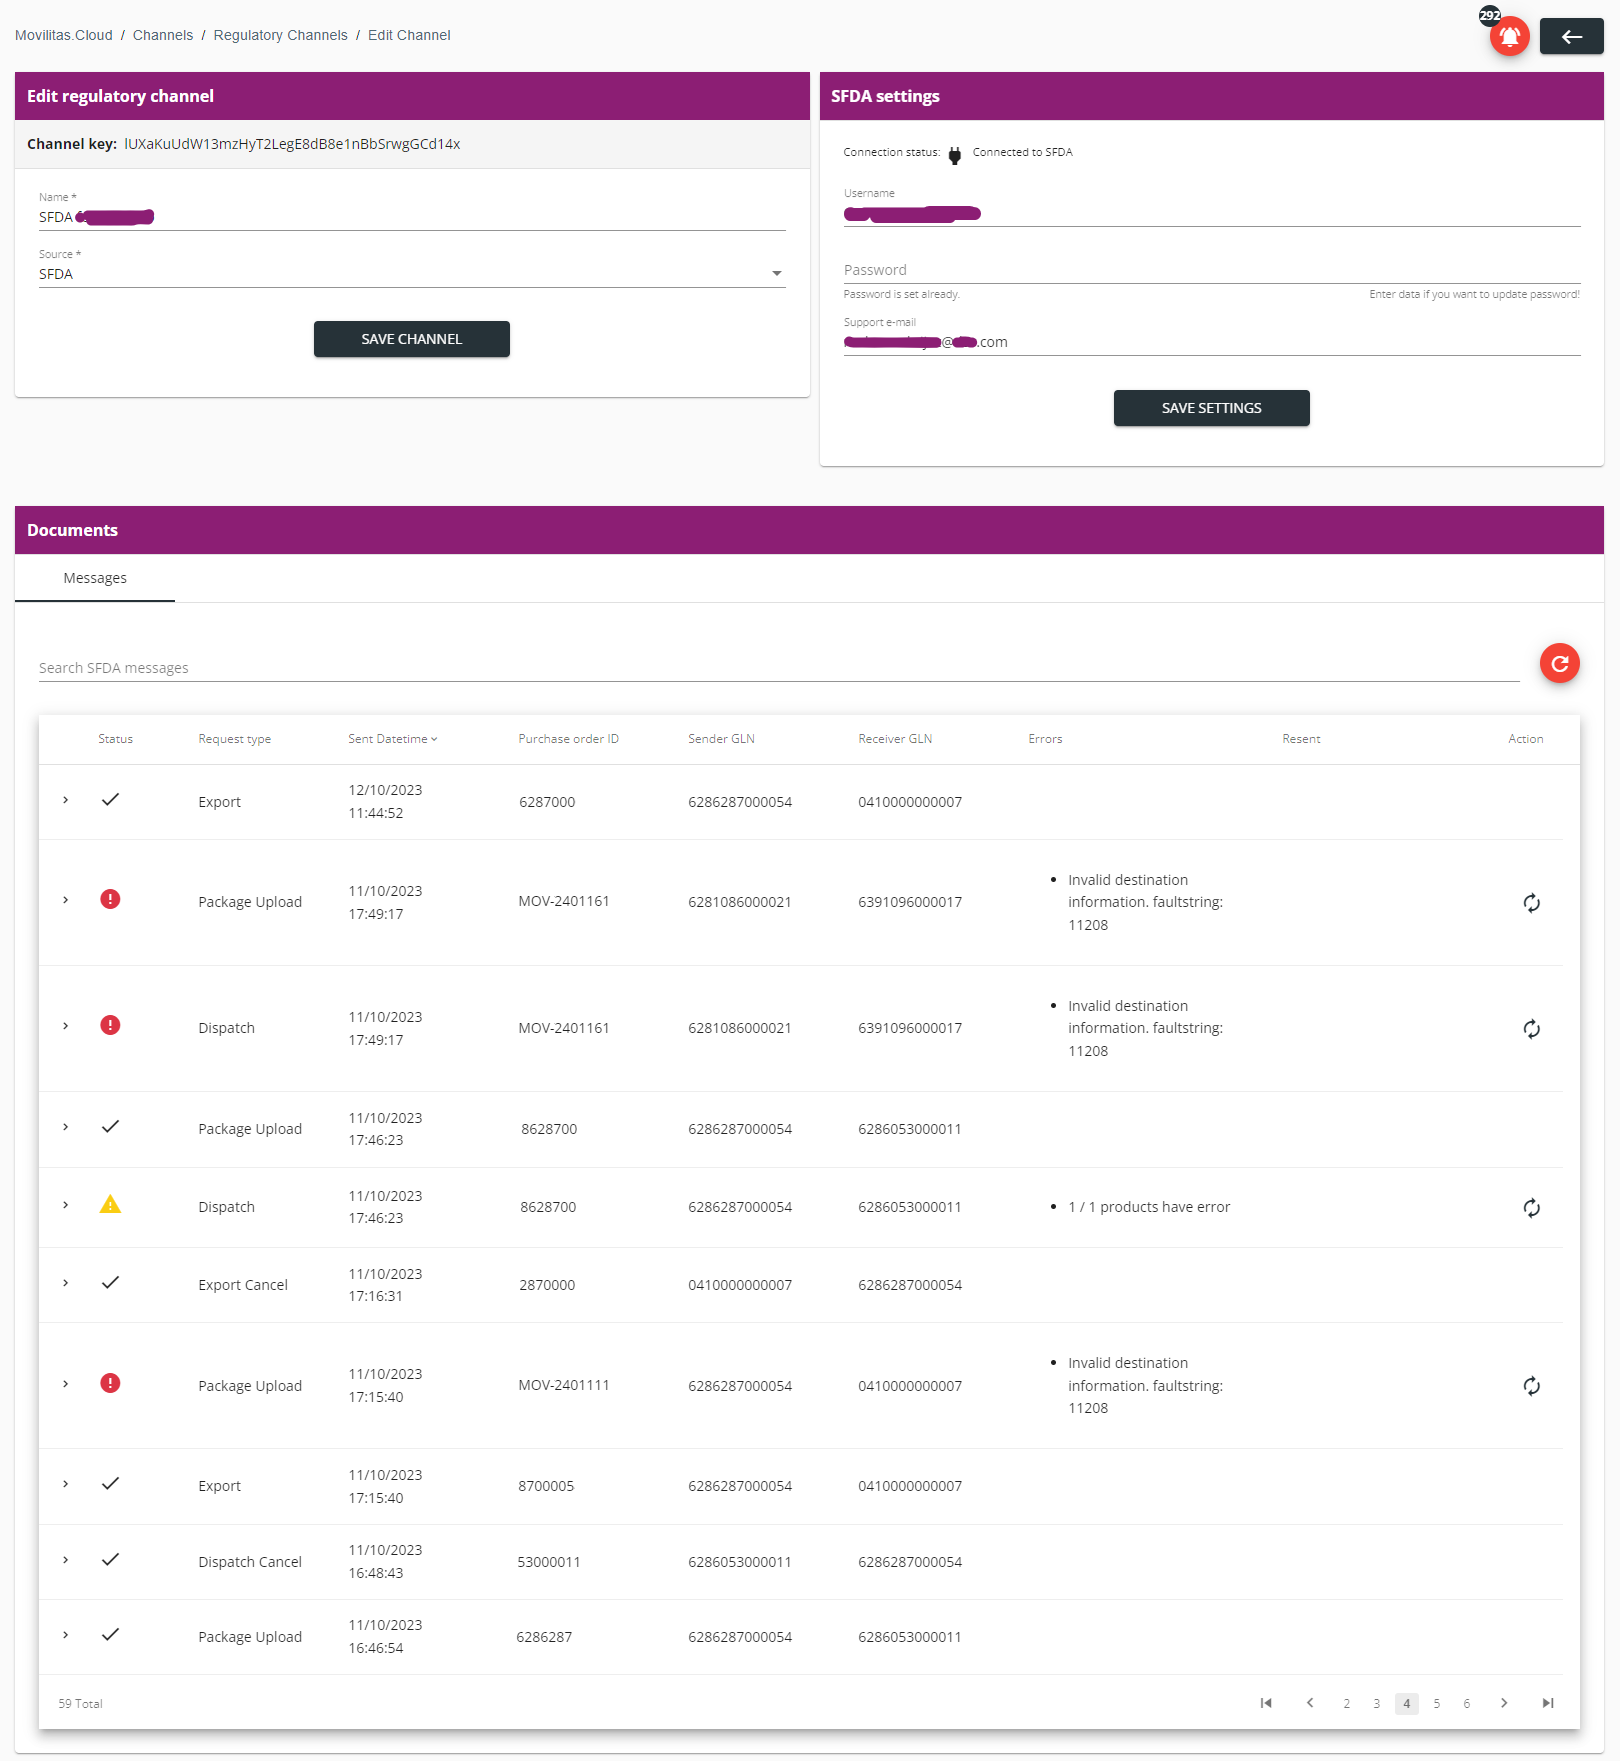Expand the Package Upload MOV-2401111 row
The image size is (1620, 1761).
[x=66, y=1384]
